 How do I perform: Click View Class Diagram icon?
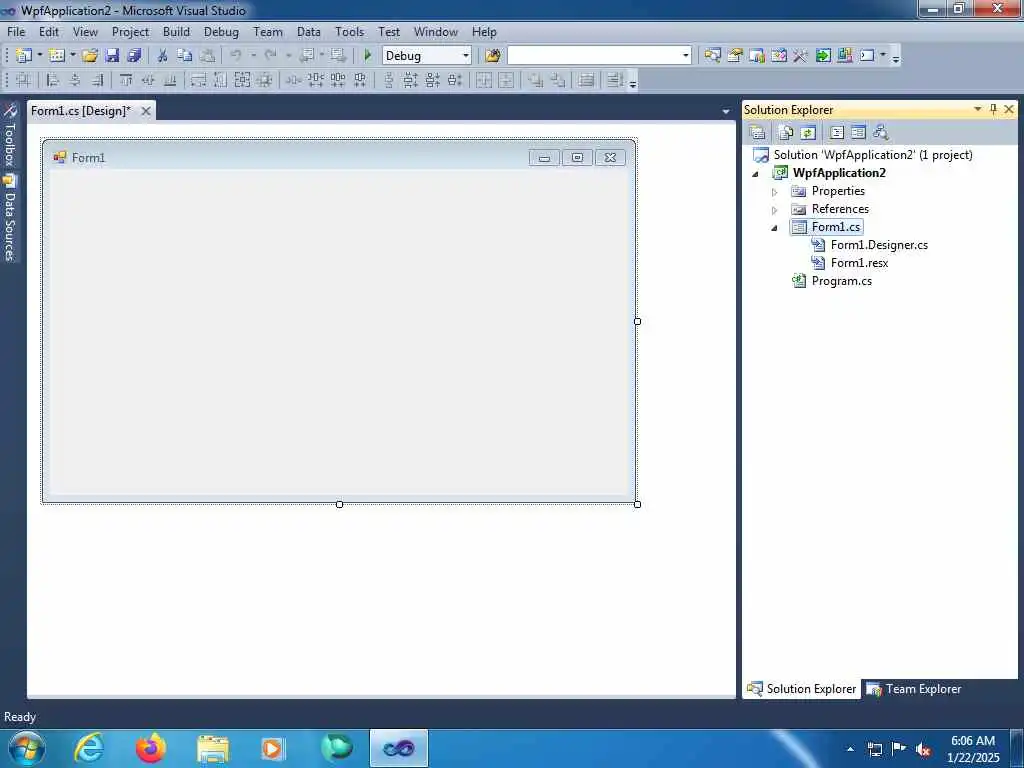click(x=881, y=133)
